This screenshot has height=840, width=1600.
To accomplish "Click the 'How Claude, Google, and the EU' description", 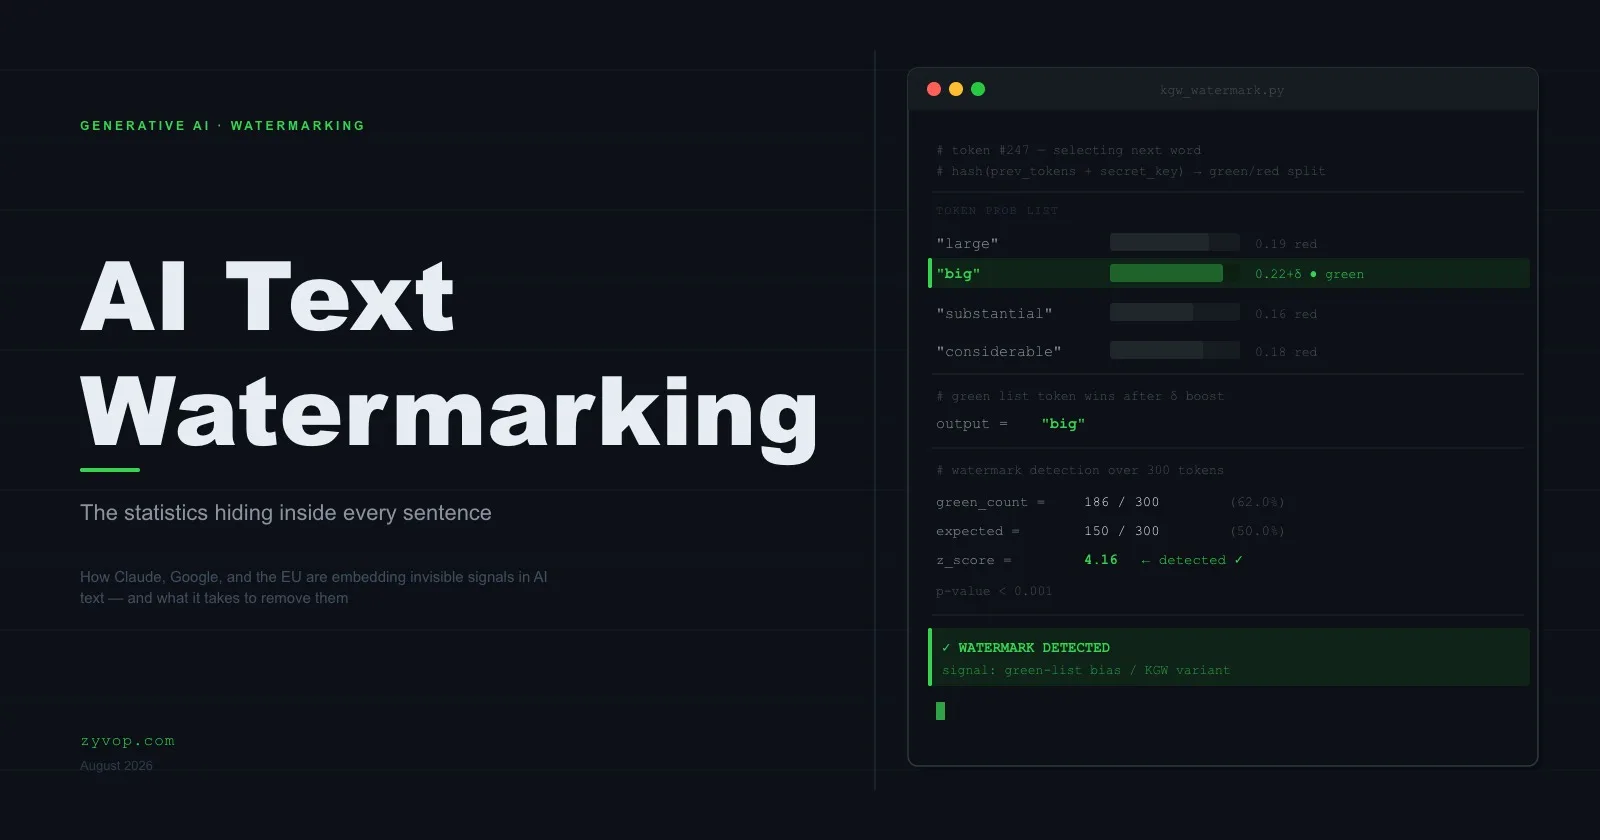I will click(x=314, y=587).
